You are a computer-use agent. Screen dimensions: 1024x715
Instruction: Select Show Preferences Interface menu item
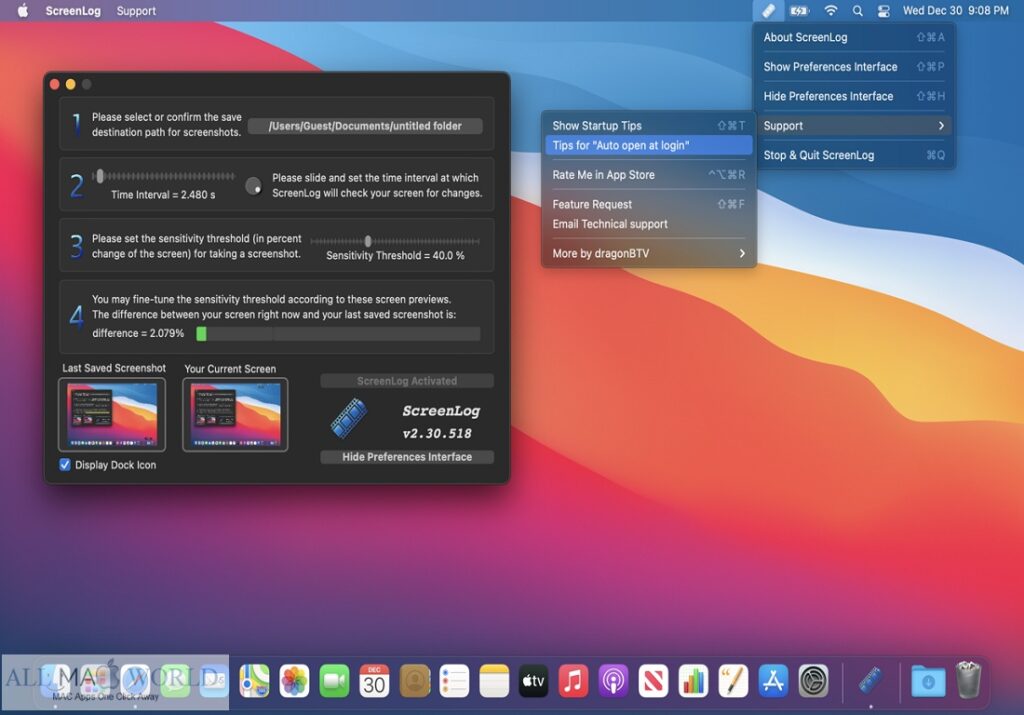(x=854, y=67)
